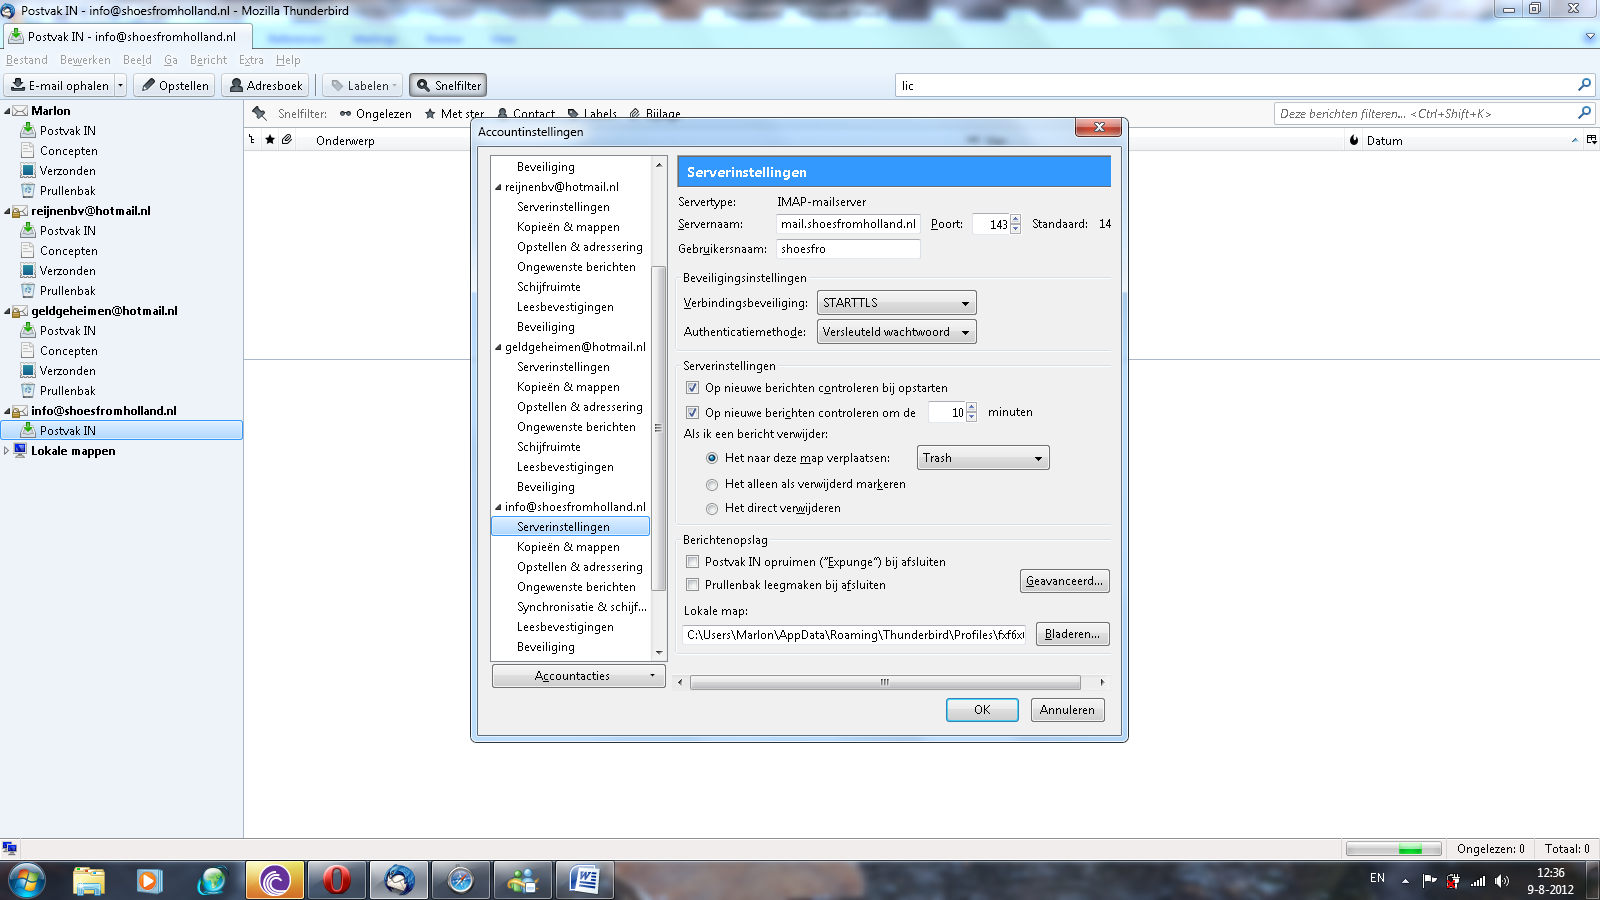Open the Trash folder dropdown
Viewport: 1600px width, 900px height.
click(983, 458)
